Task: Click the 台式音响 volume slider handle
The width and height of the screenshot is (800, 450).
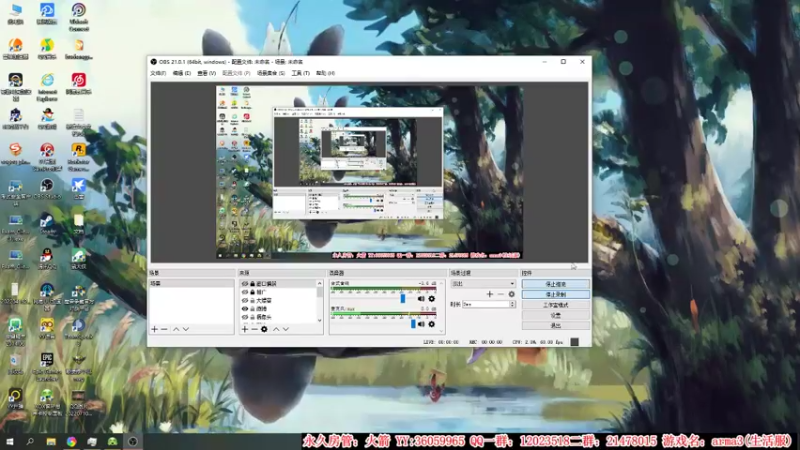Action: point(403,298)
